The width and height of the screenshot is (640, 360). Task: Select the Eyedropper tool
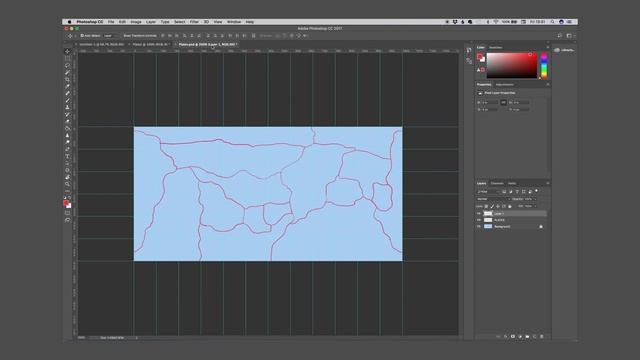67,86
